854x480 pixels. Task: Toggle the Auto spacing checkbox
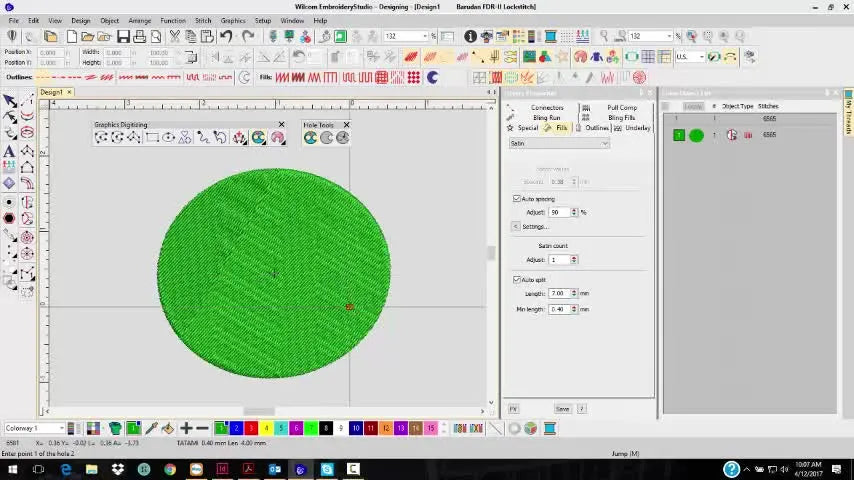(x=516, y=199)
